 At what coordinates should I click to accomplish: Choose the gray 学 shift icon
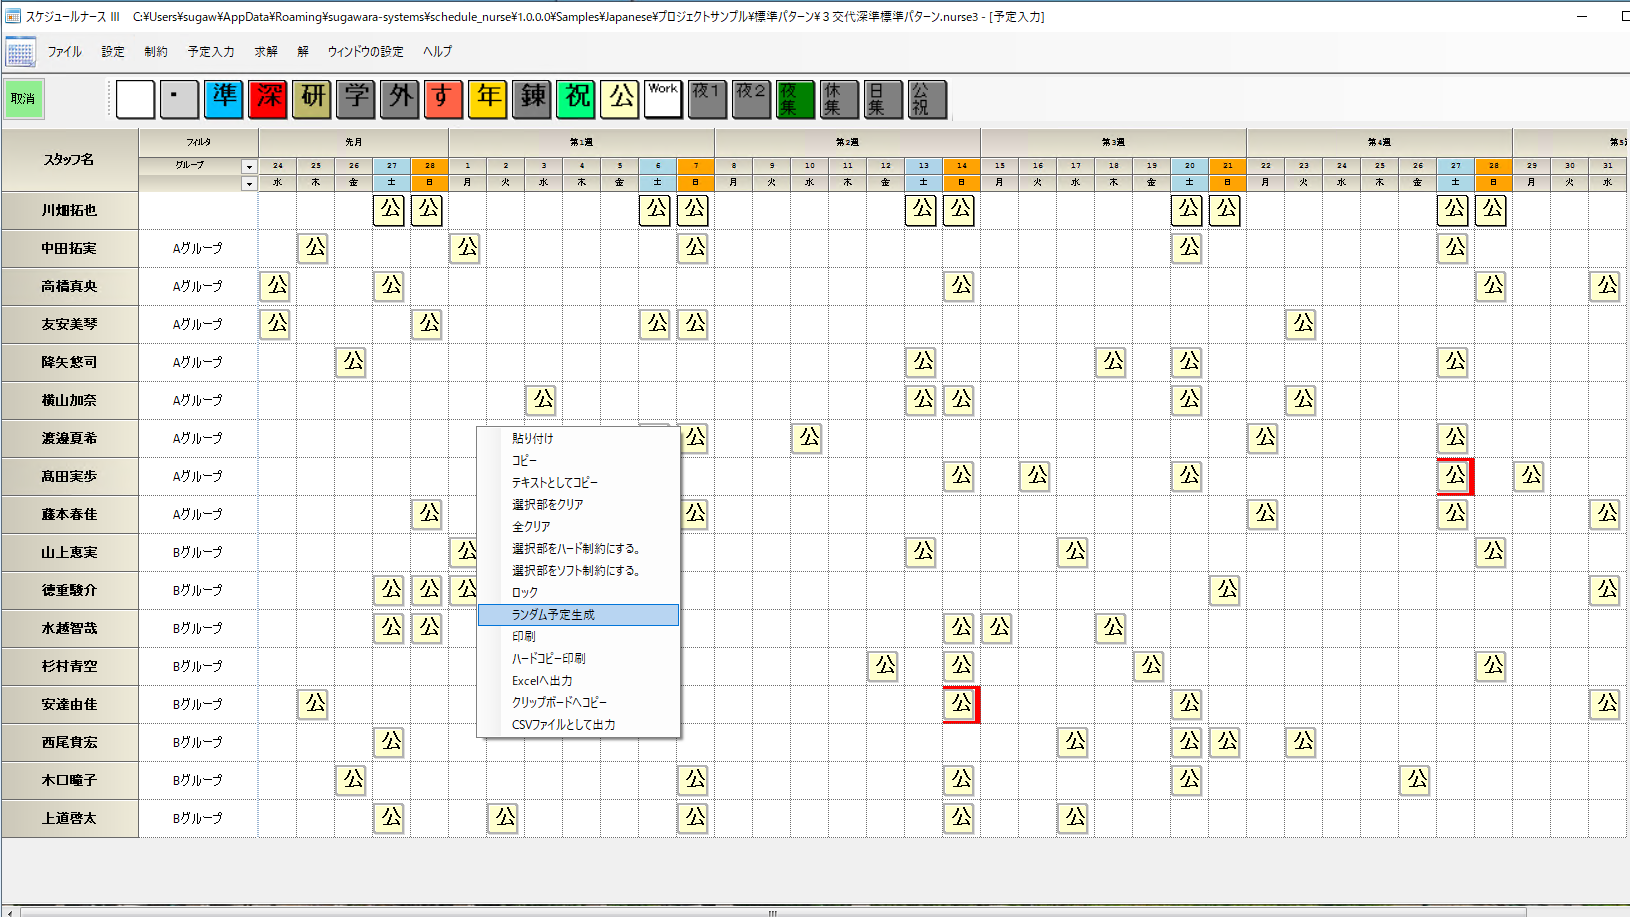[x=355, y=99]
